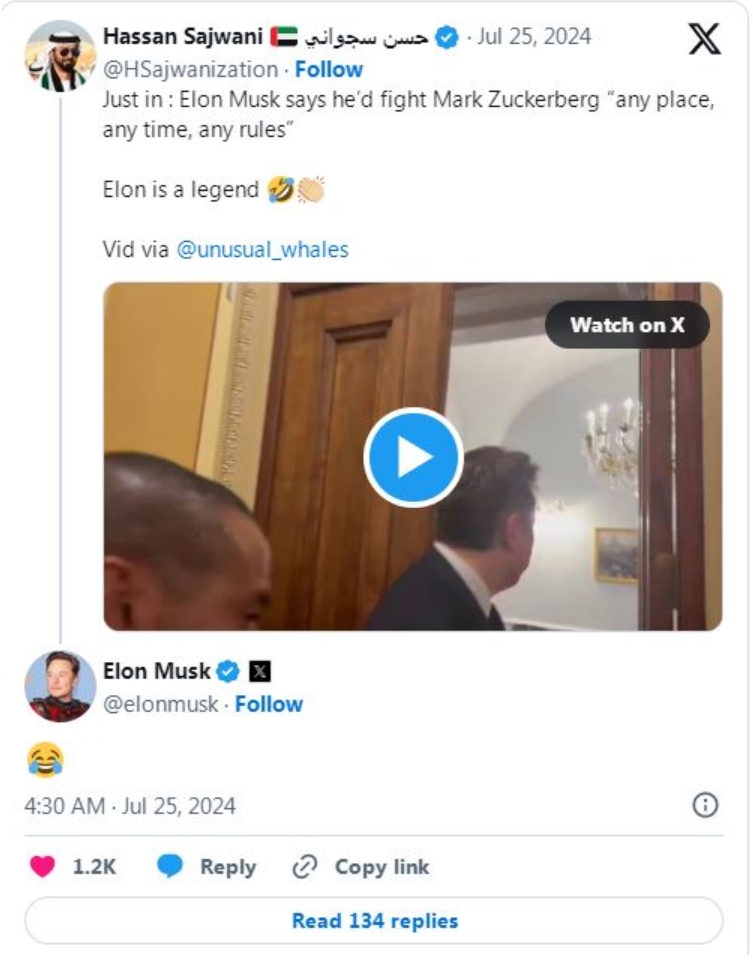This screenshot has width=753, height=964.
Task: Open the @unusual_whales mention
Action: coord(263,250)
